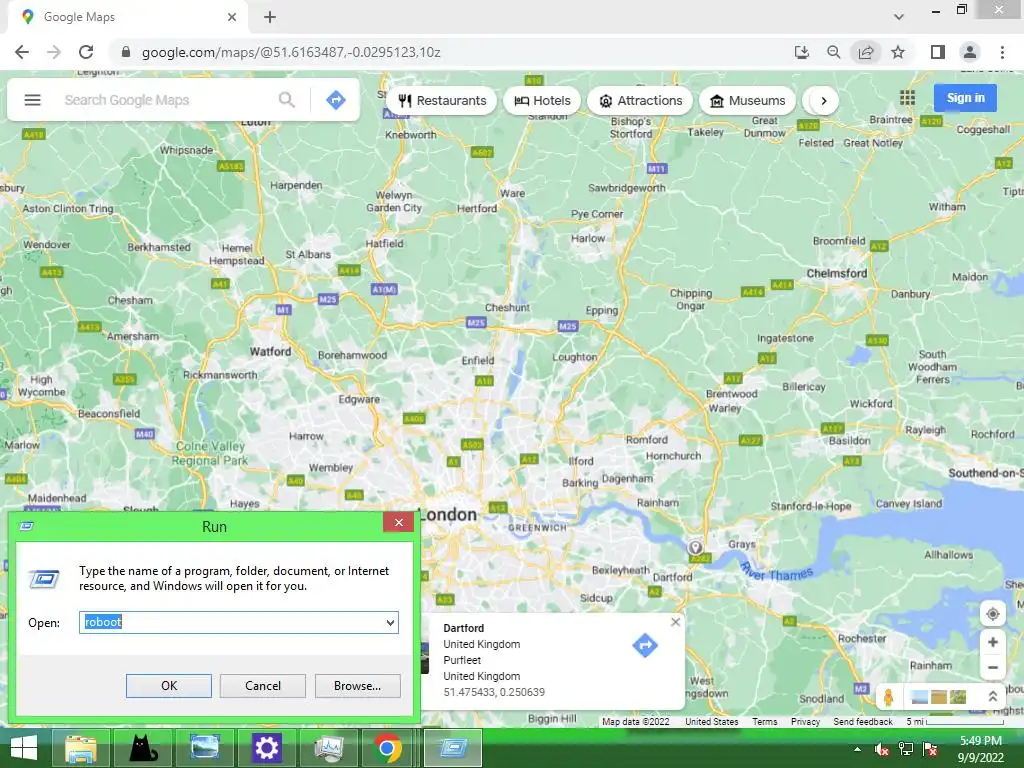Viewport: 1024px width, 768px height.
Task: Select the map layers thumbnail strip
Action: click(938, 697)
